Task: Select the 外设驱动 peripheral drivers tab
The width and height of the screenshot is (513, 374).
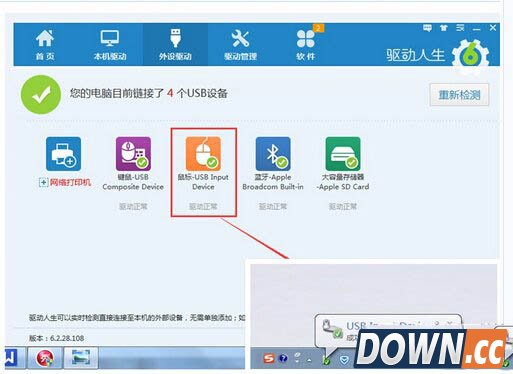Action: coord(175,45)
